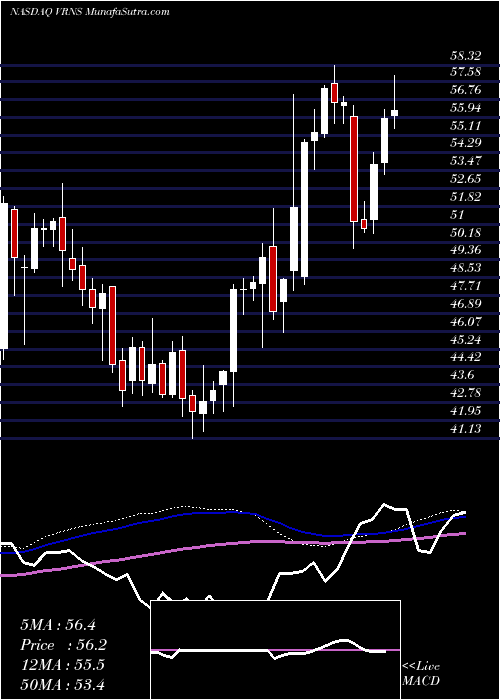Click the <<Live MACD label

(421, 673)
